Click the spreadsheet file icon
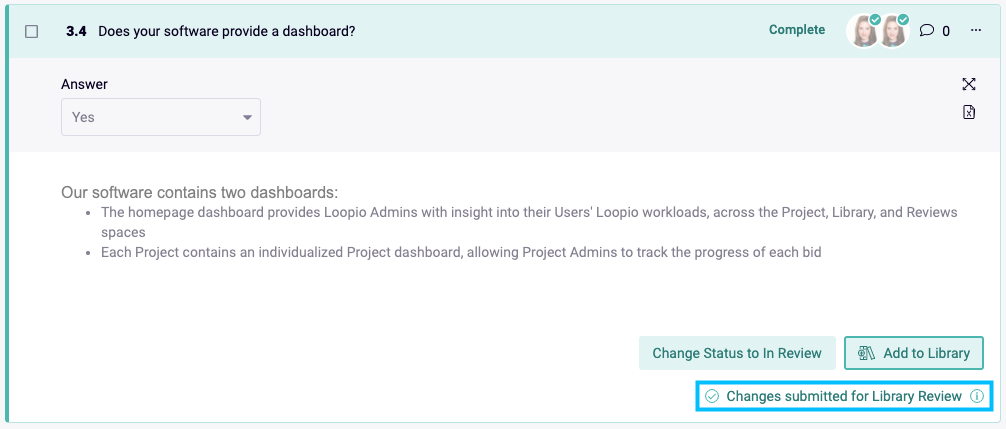This screenshot has width=1006, height=429. coord(969,112)
